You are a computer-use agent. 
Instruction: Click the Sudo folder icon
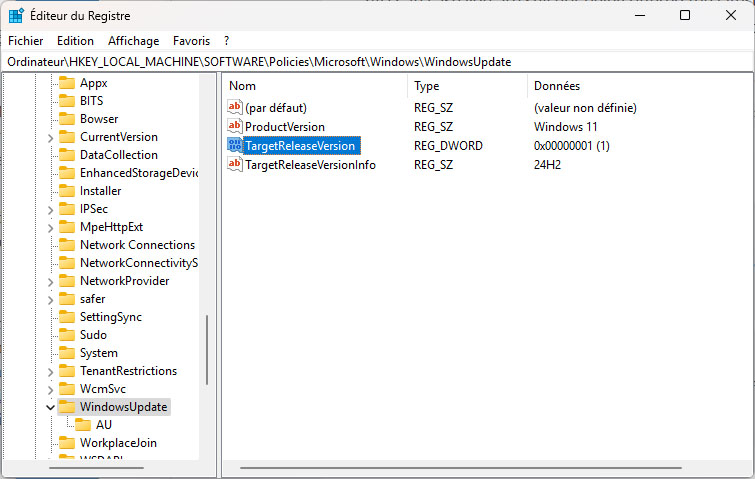tap(67, 335)
